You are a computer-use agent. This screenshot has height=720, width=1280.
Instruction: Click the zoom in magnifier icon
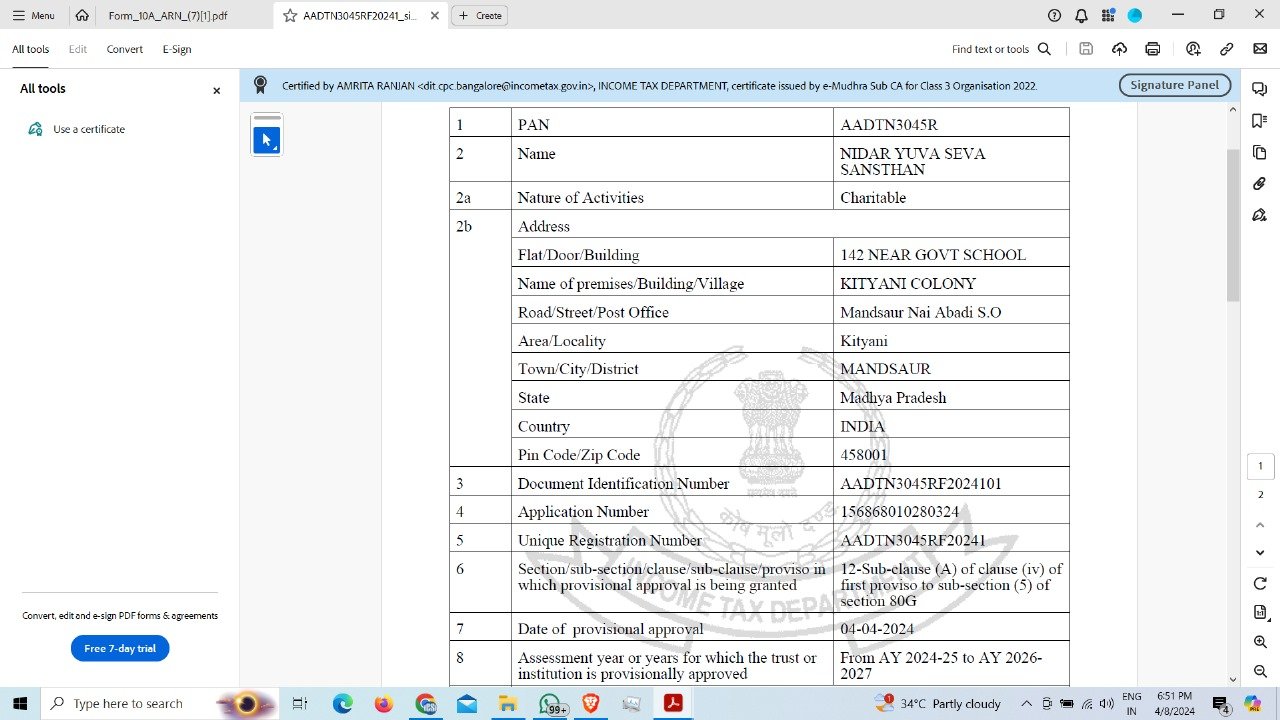pos(1260,642)
